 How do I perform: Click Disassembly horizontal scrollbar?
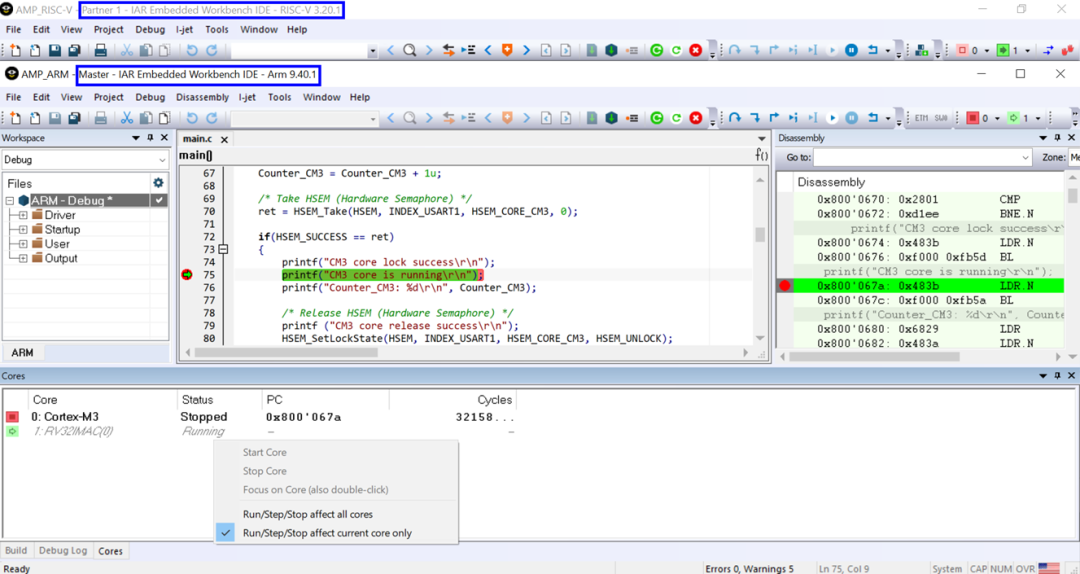coord(874,356)
